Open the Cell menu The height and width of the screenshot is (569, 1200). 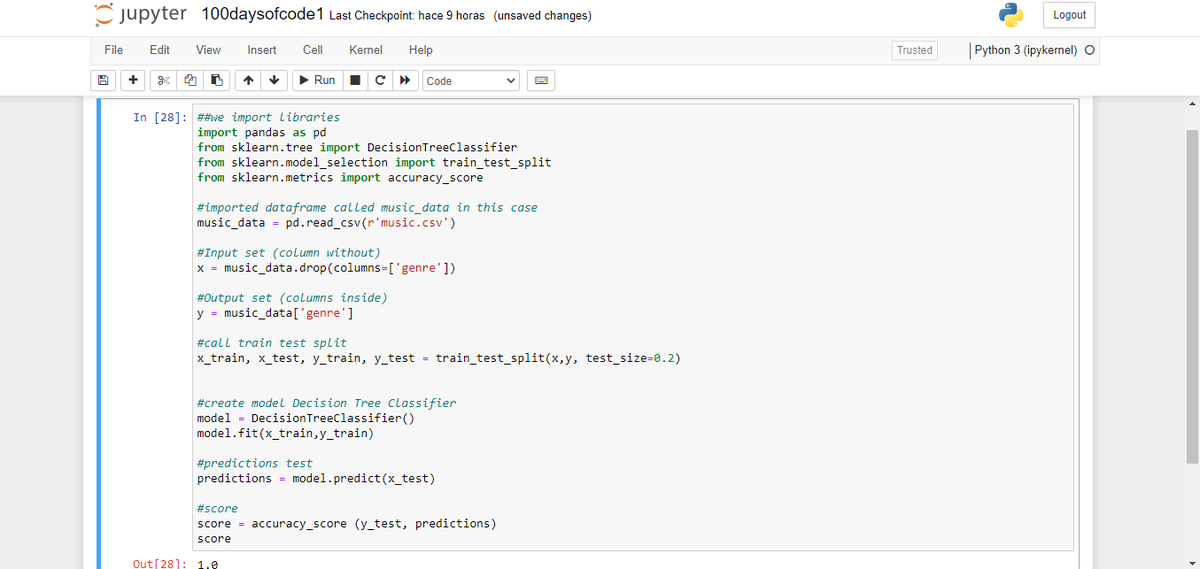[x=312, y=50]
